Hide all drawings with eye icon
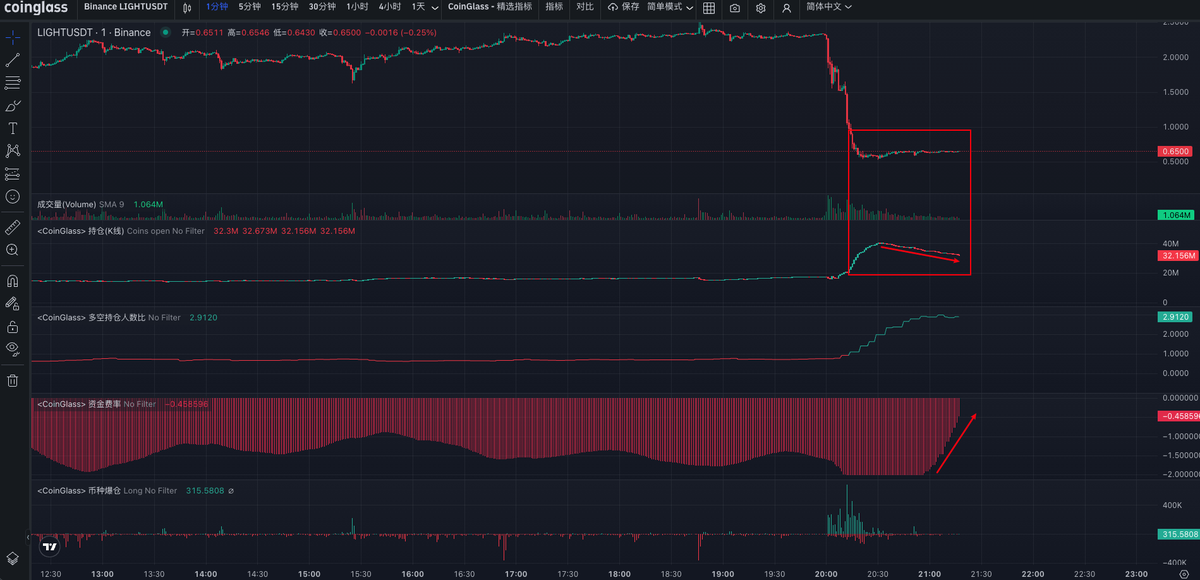The width and height of the screenshot is (1200, 580). tap(13, 348)
